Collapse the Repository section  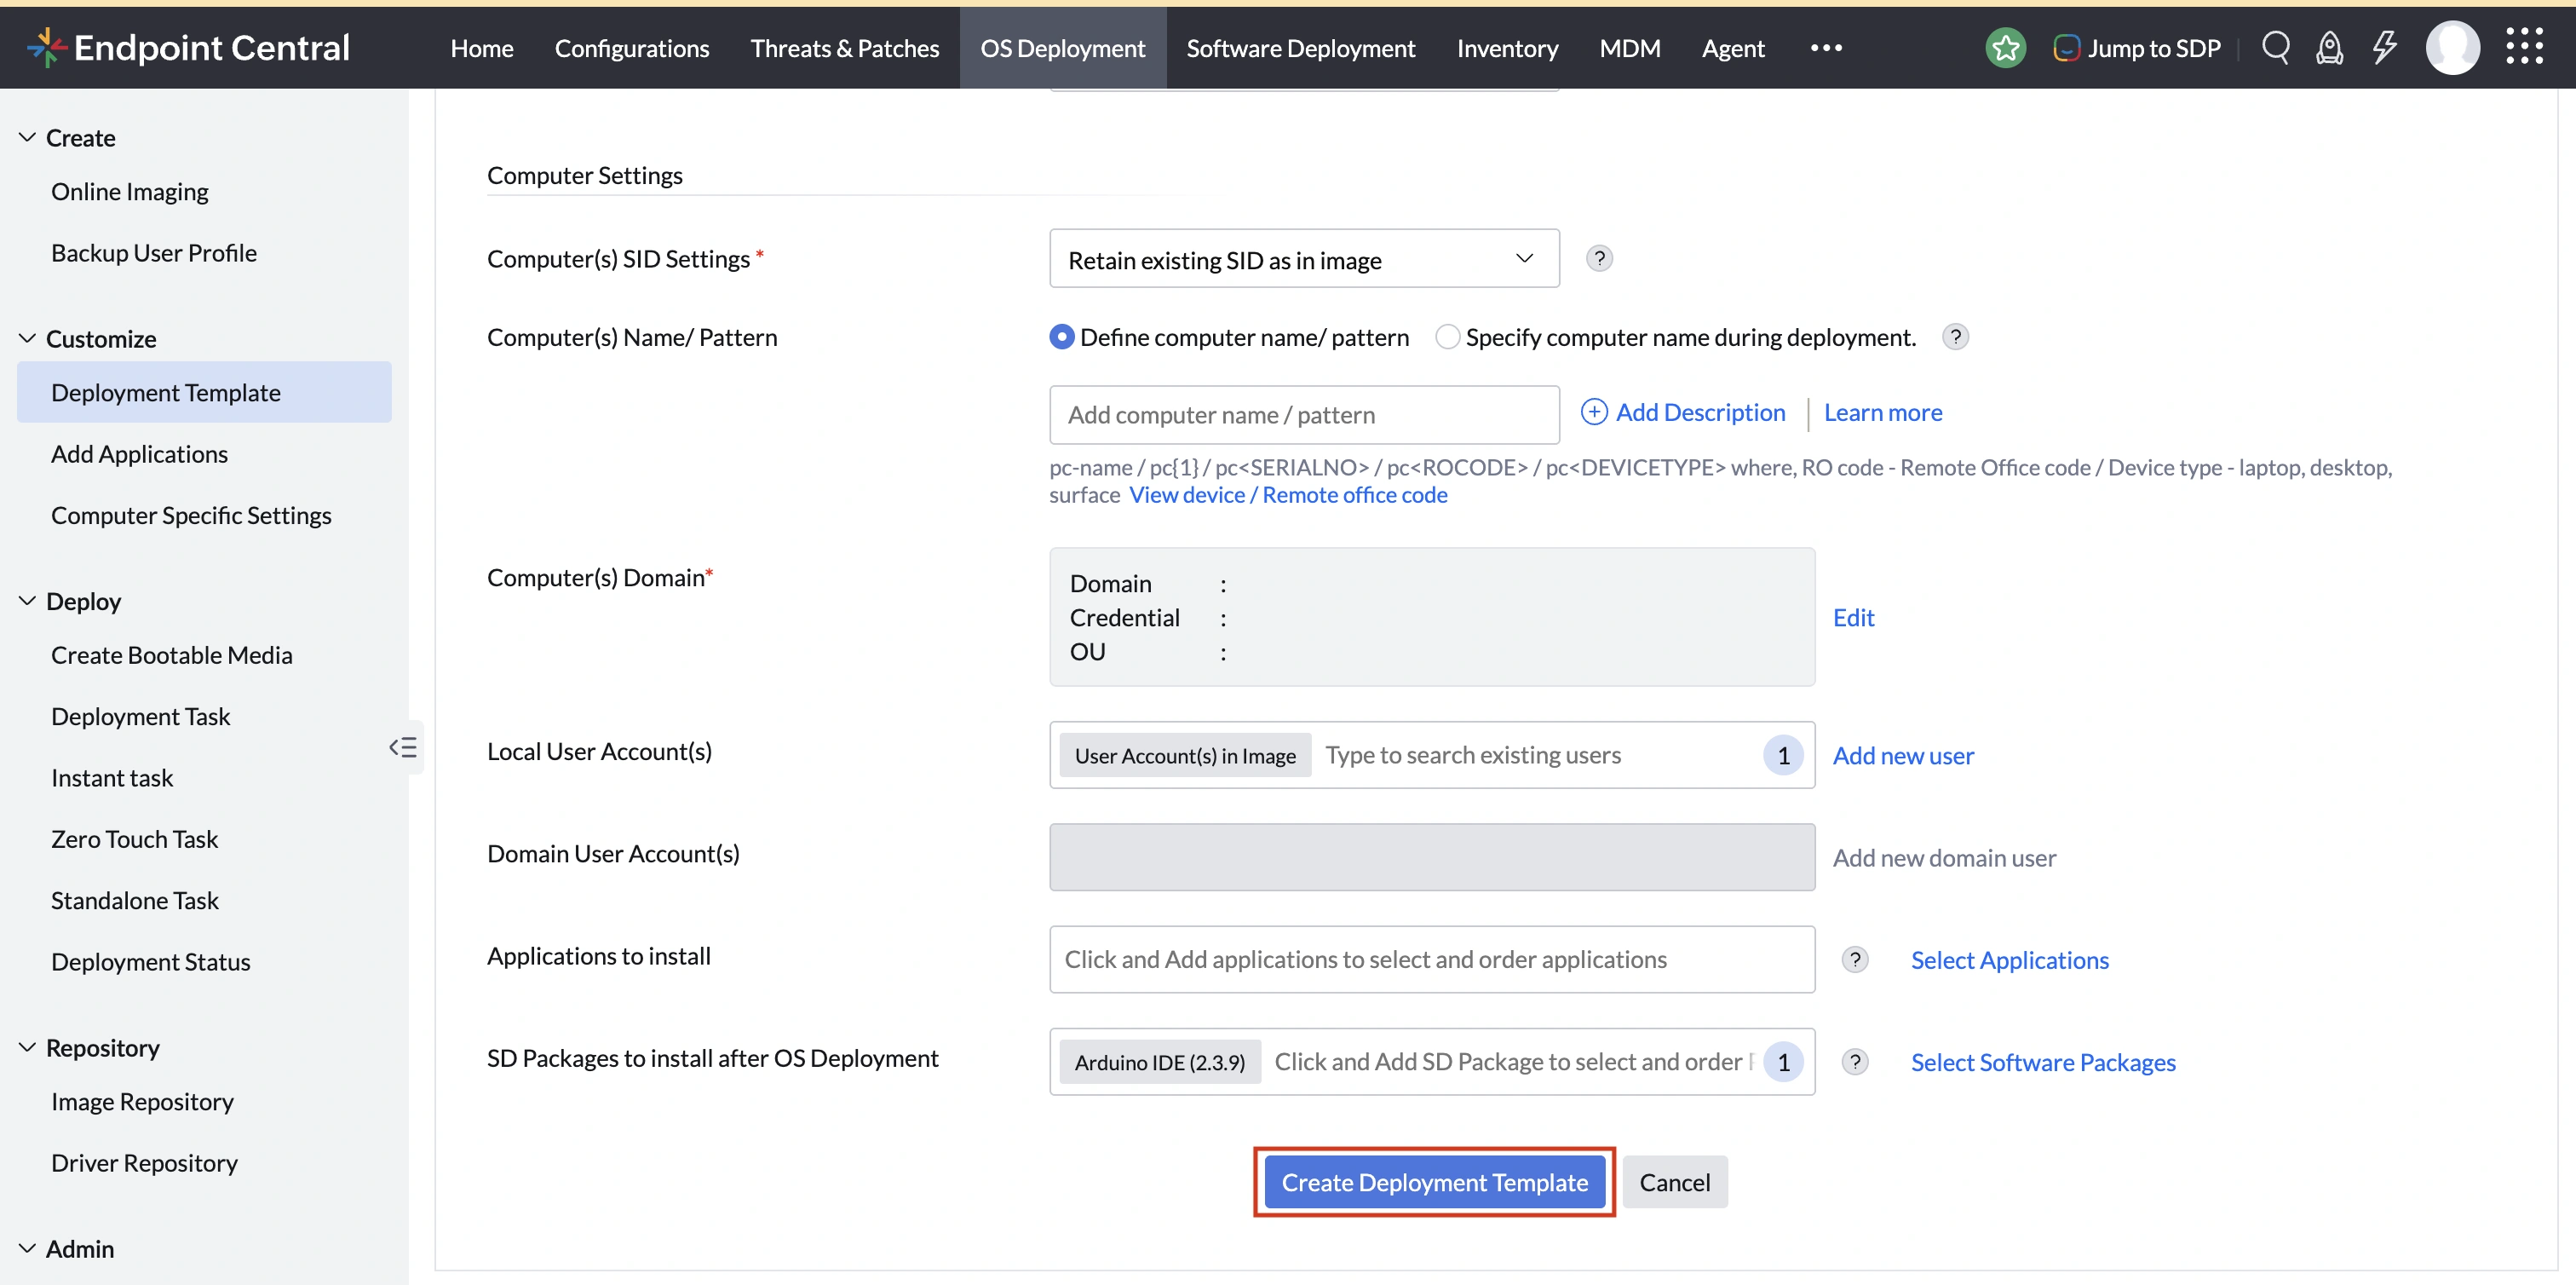(x=27, y=1047)
